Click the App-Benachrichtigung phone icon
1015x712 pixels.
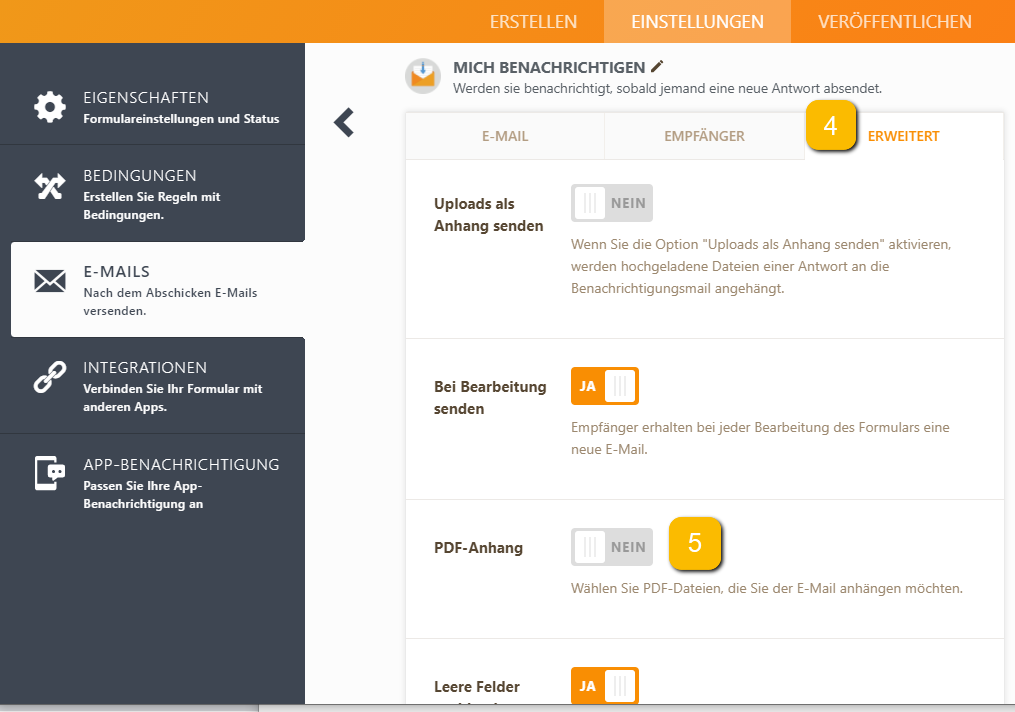tap(50, 473)
